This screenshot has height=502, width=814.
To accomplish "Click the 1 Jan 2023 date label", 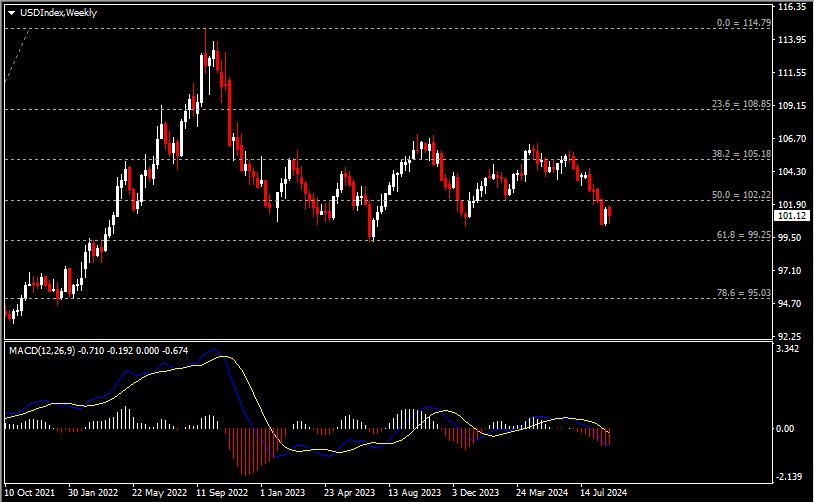I will click(x=282, y=492).
